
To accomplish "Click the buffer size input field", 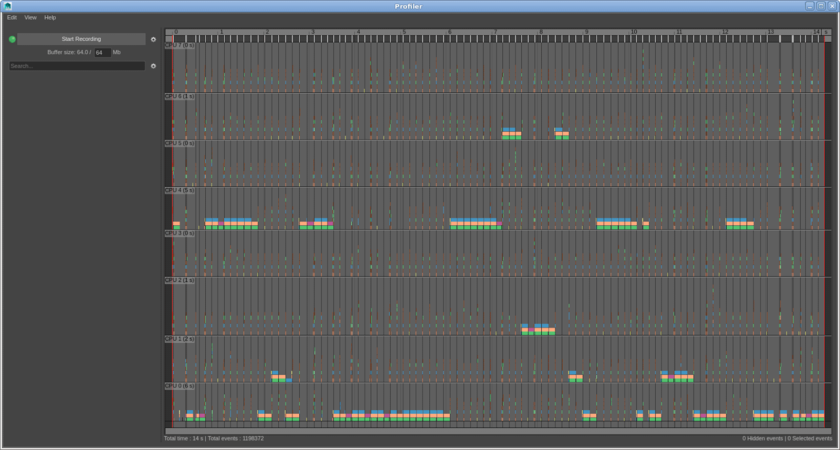I will 101,52.
